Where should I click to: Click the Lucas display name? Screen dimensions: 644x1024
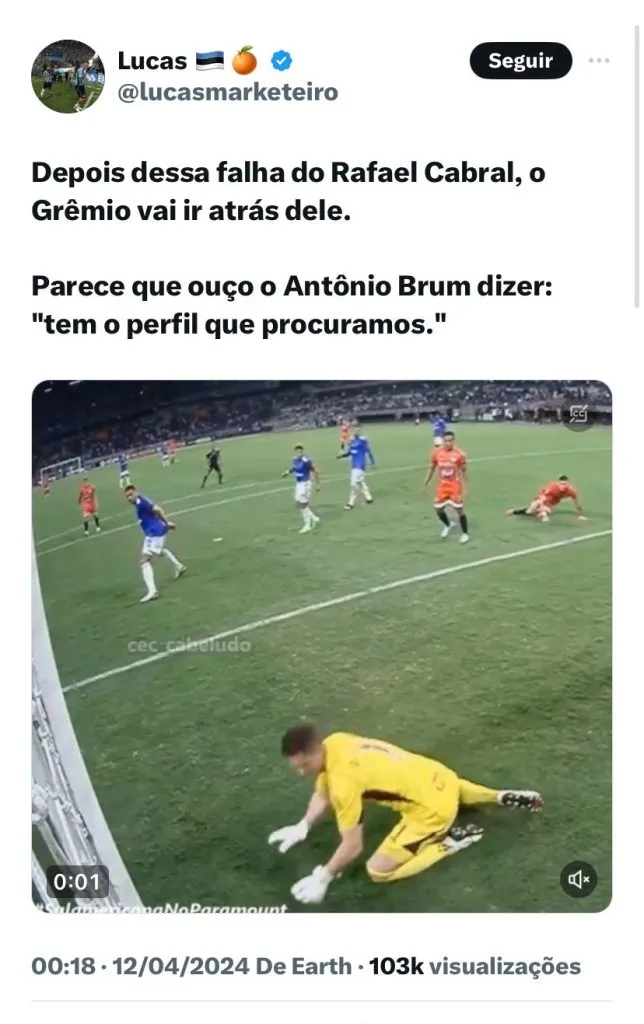click(x=152, y=61)
